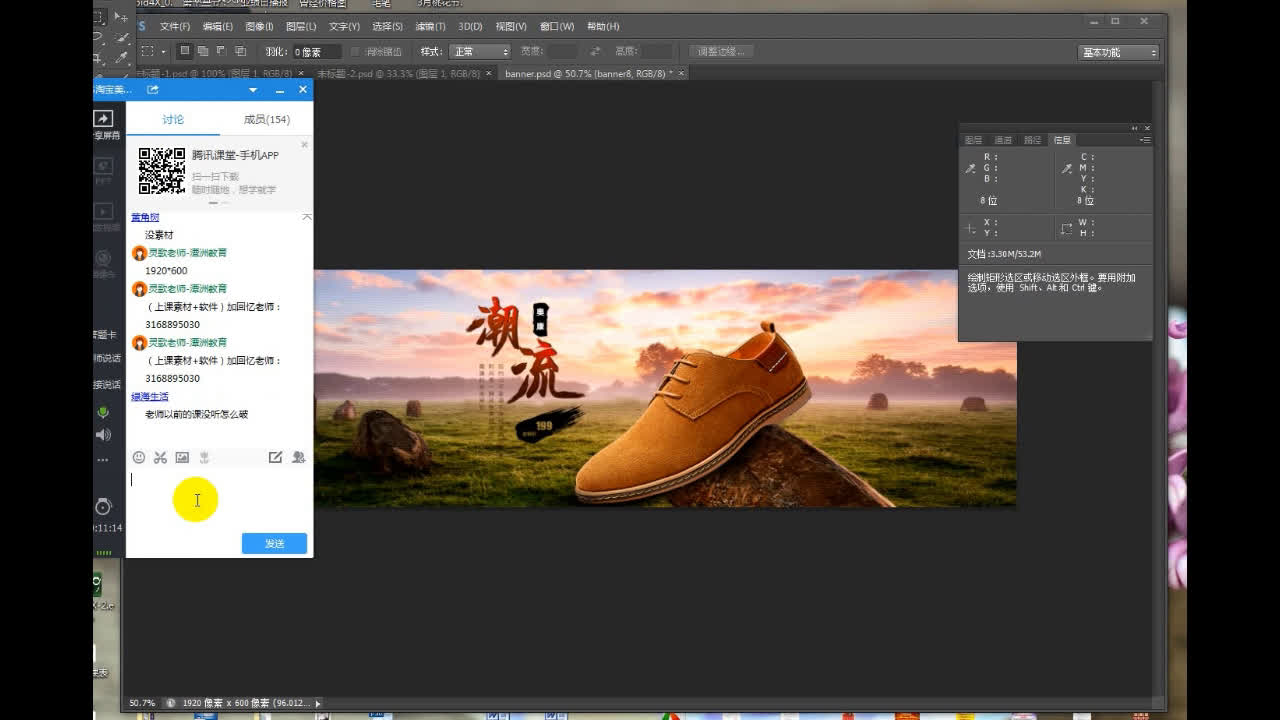
Task: Open the 视图(V) menu
Action: tap(511, 26)
